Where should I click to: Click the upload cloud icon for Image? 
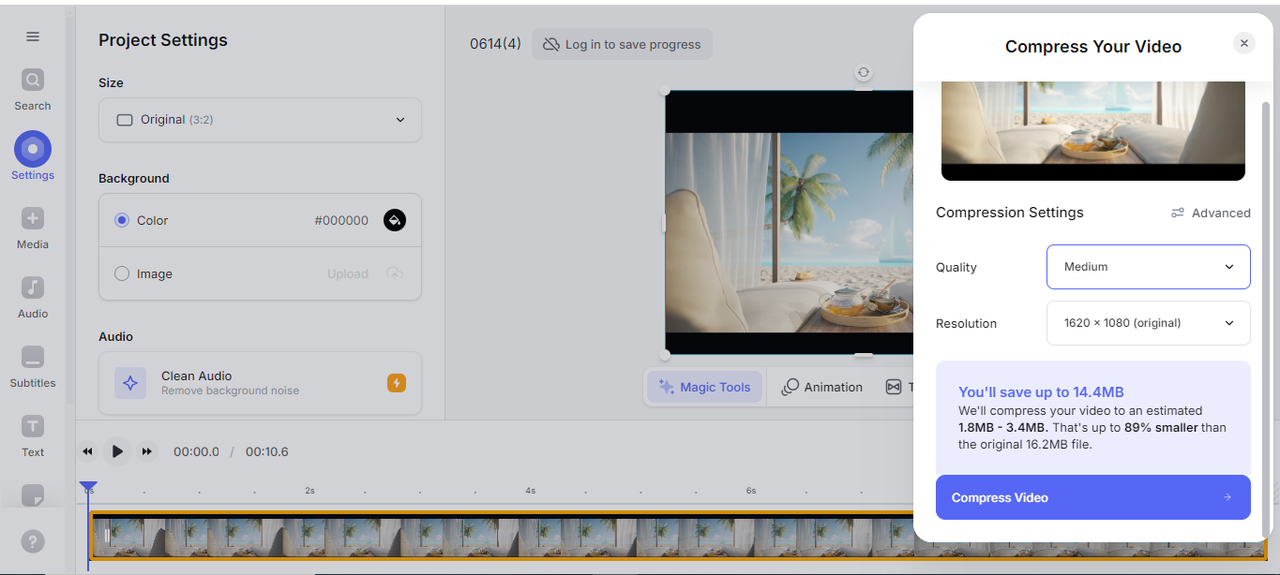pos(394,274)
